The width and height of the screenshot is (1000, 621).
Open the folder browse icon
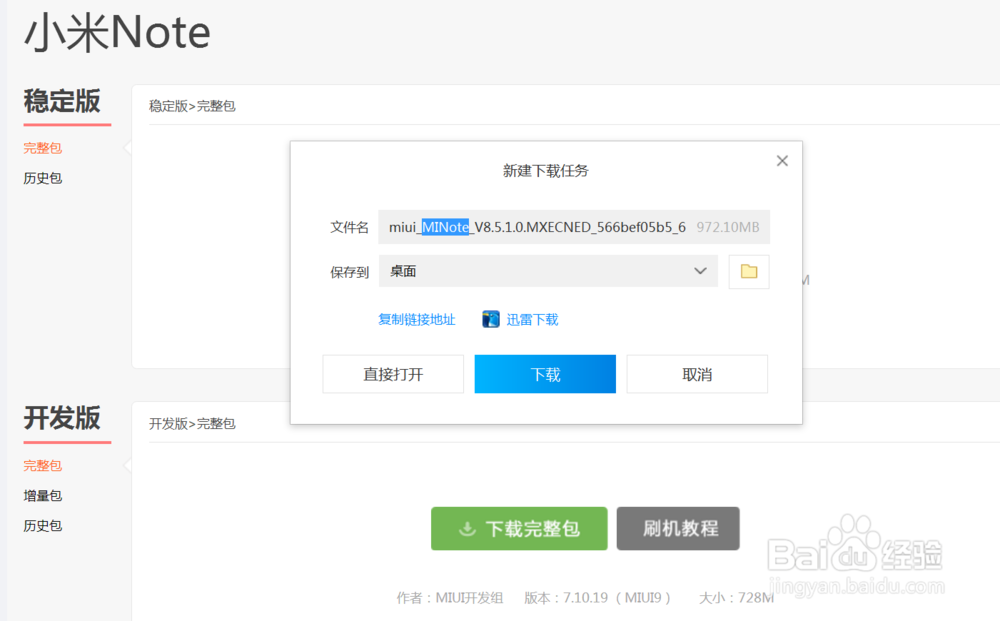[x=749, y=272]
